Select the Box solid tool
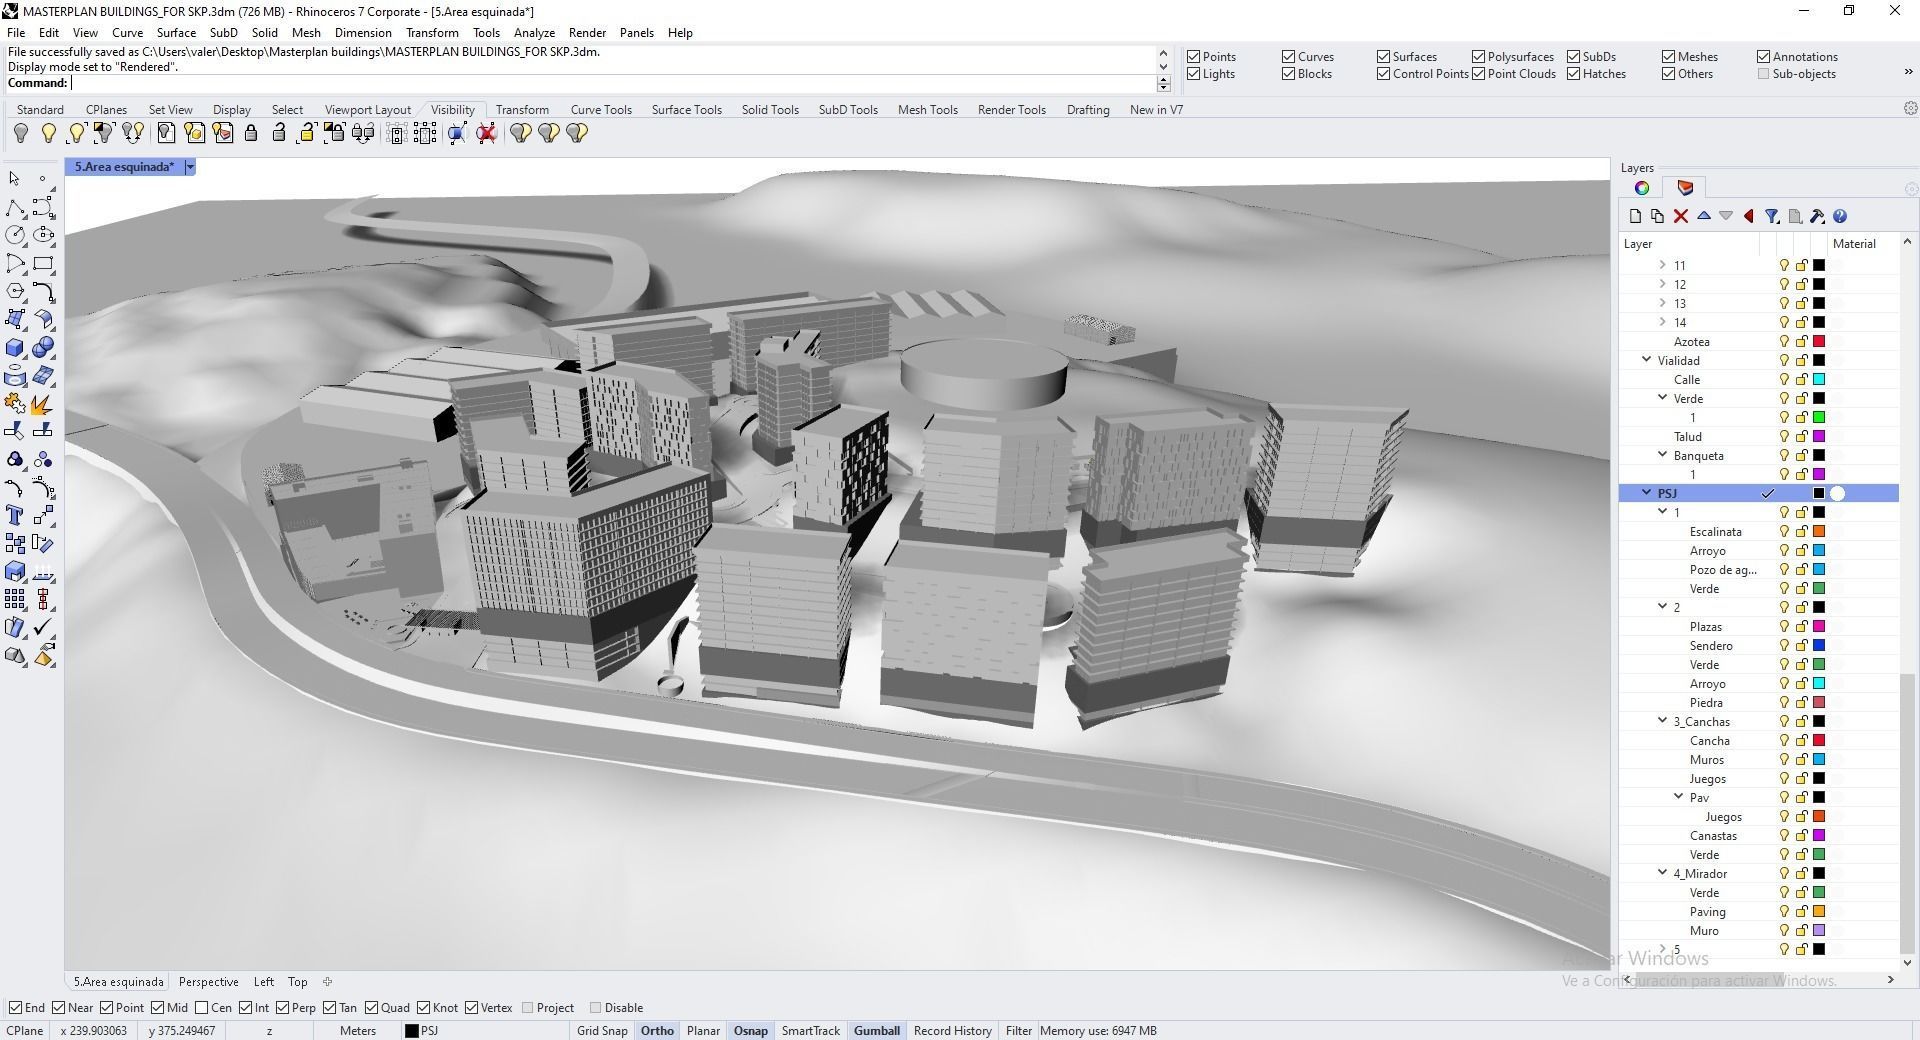This screenshot has width=1920, height=1040. [15, 348]
